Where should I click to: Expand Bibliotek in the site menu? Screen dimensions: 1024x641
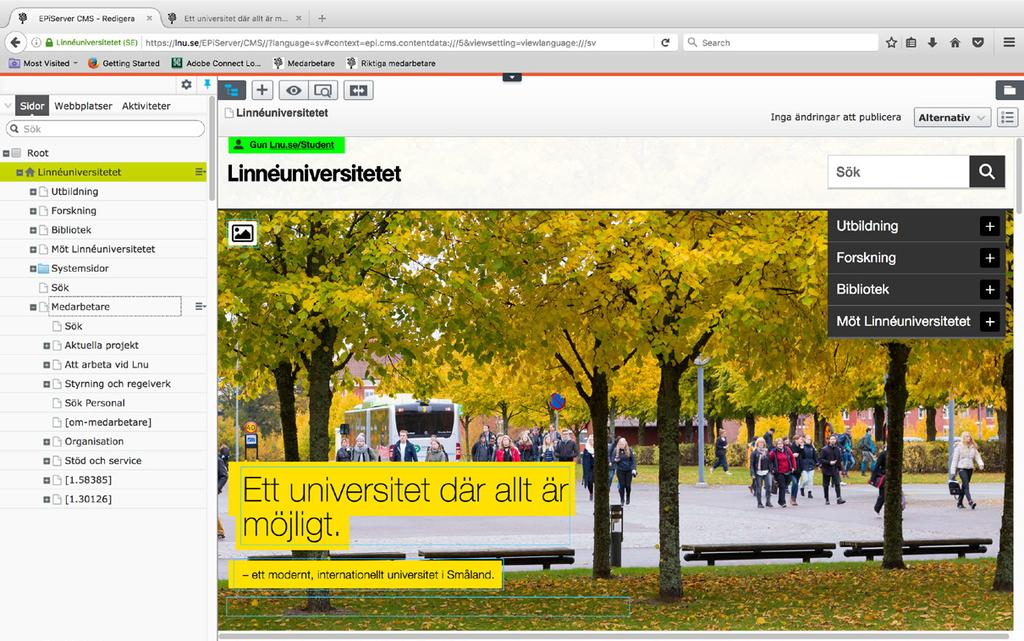click(x=990, y=289)
